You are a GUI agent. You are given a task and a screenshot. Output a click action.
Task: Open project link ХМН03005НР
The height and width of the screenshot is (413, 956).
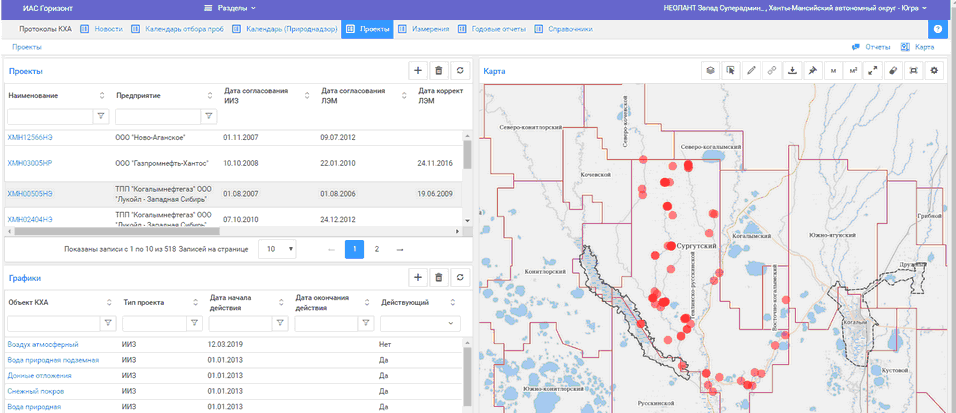tap(30, 162)
